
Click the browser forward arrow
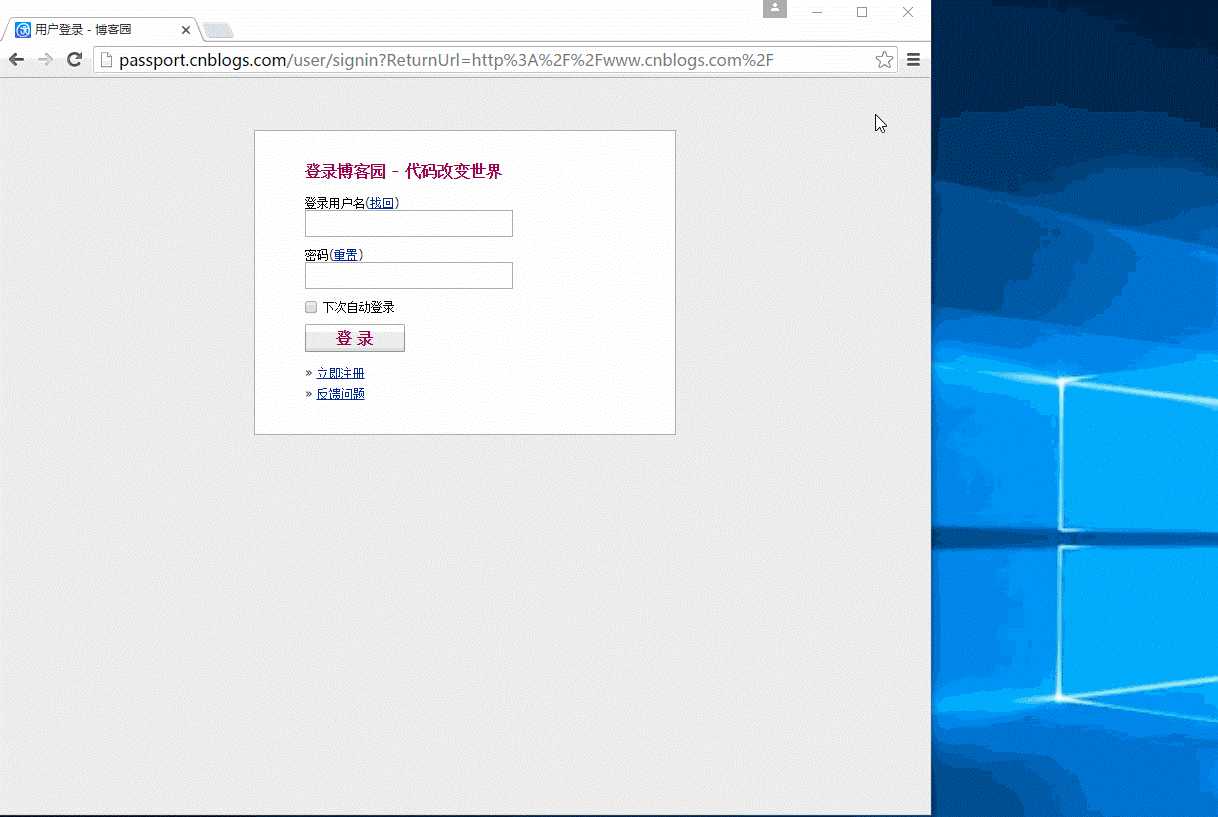pyautogui.click(x=45, y=60)
